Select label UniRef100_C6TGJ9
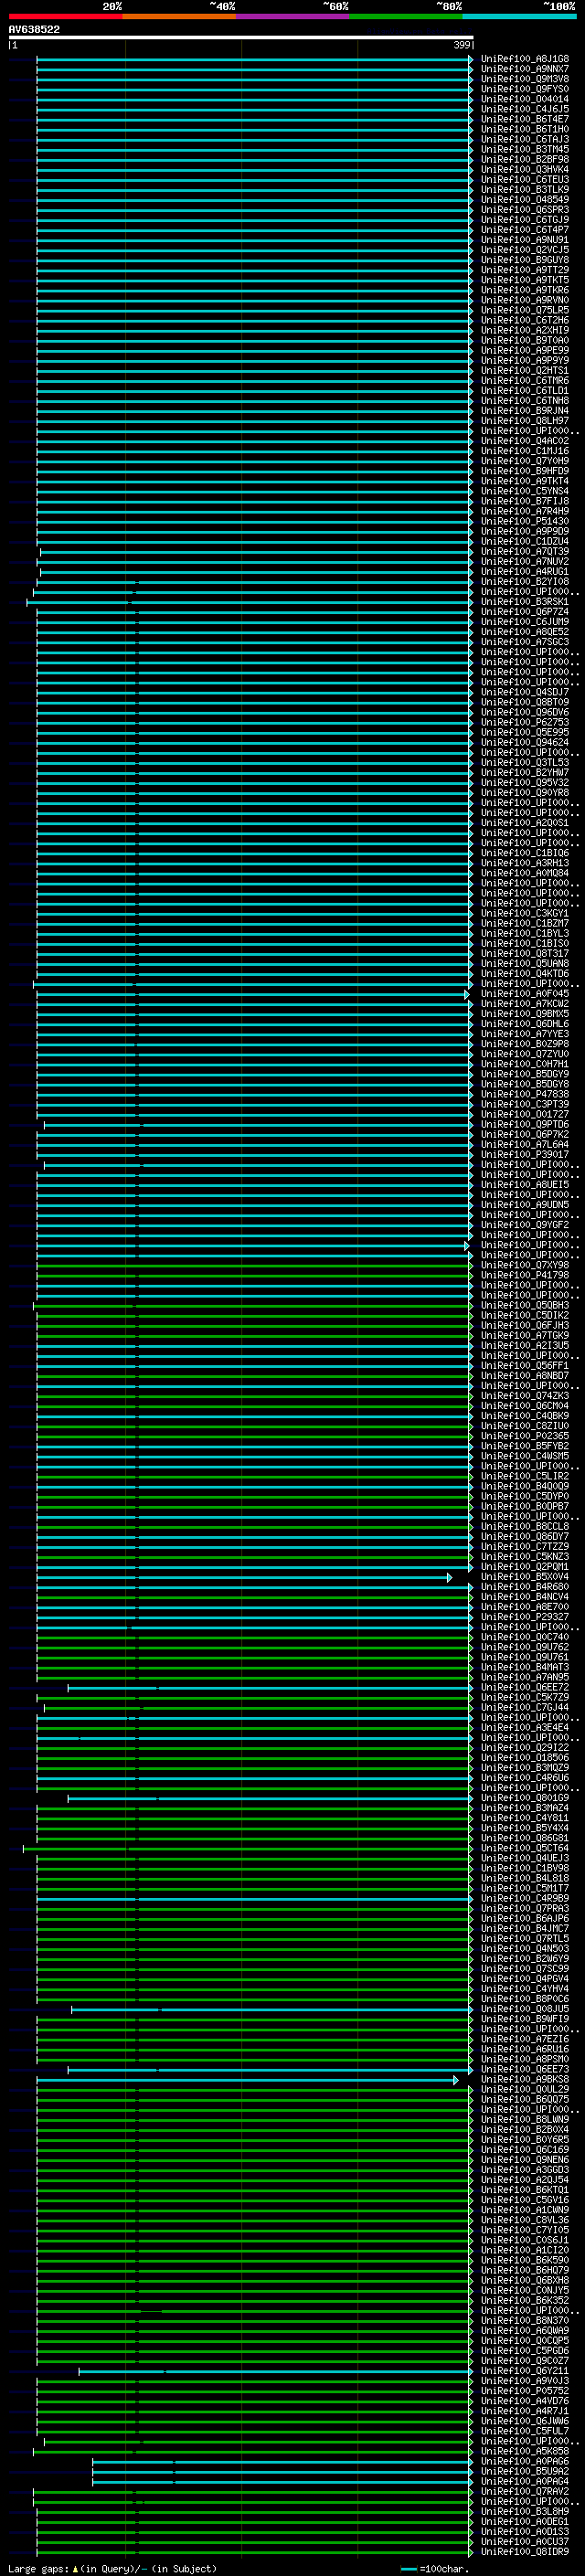585x2576 pixels. click(x=525, y=219)
